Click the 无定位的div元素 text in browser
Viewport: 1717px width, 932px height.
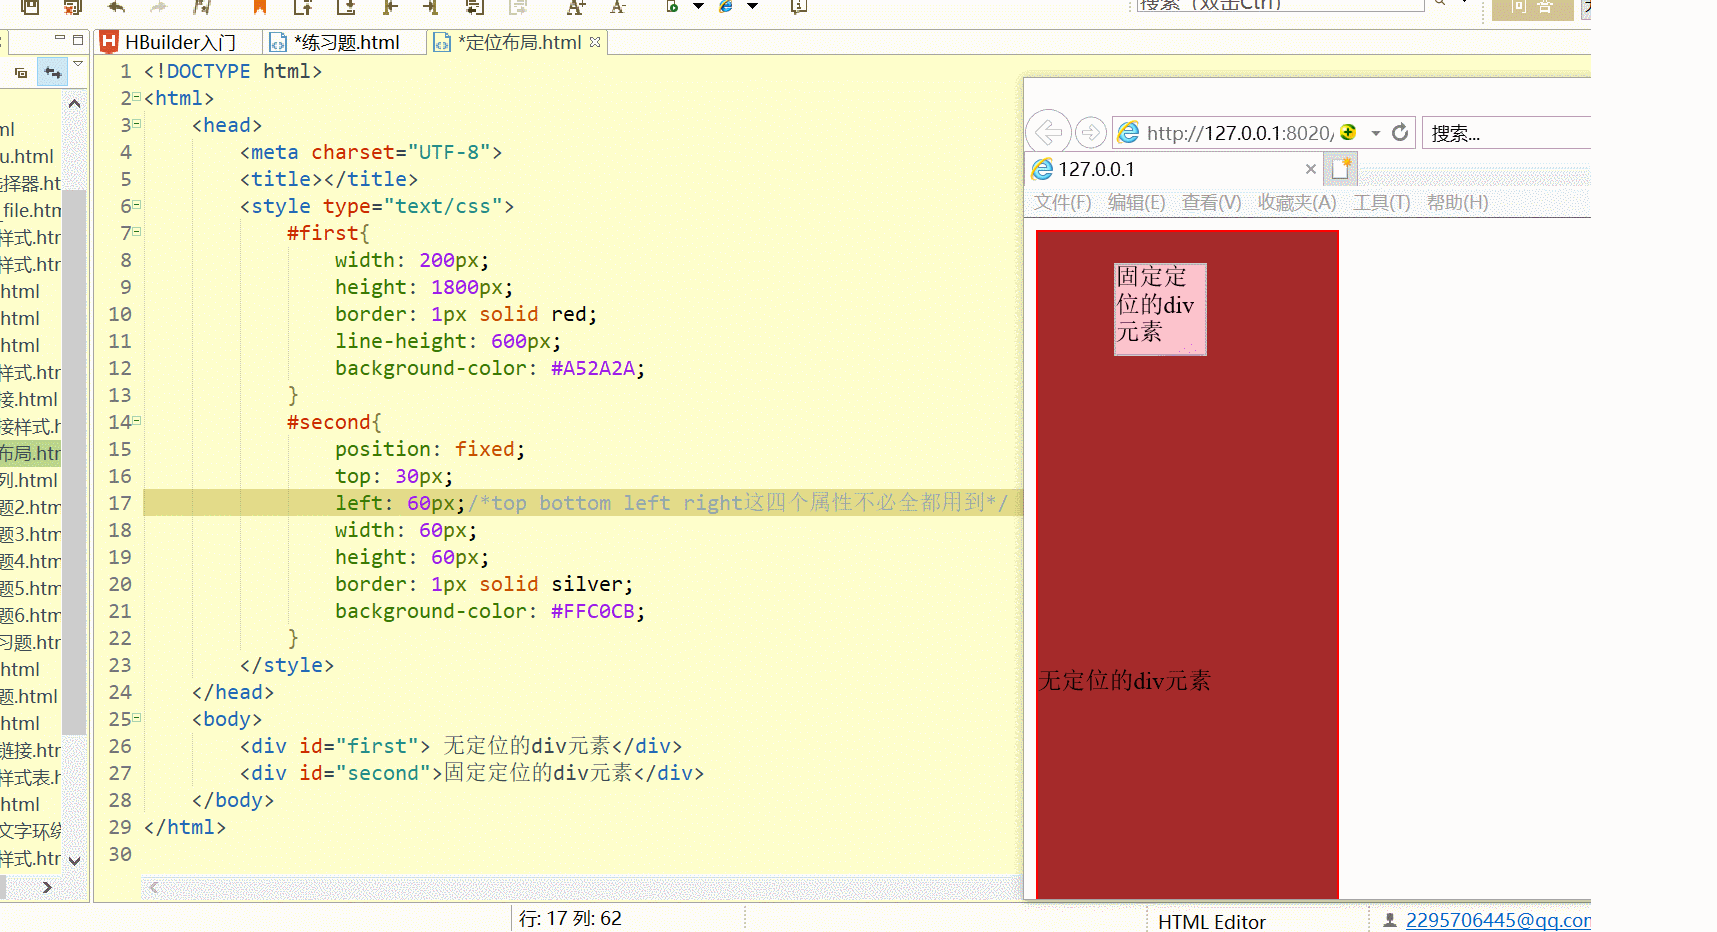tap(1125, 681)
